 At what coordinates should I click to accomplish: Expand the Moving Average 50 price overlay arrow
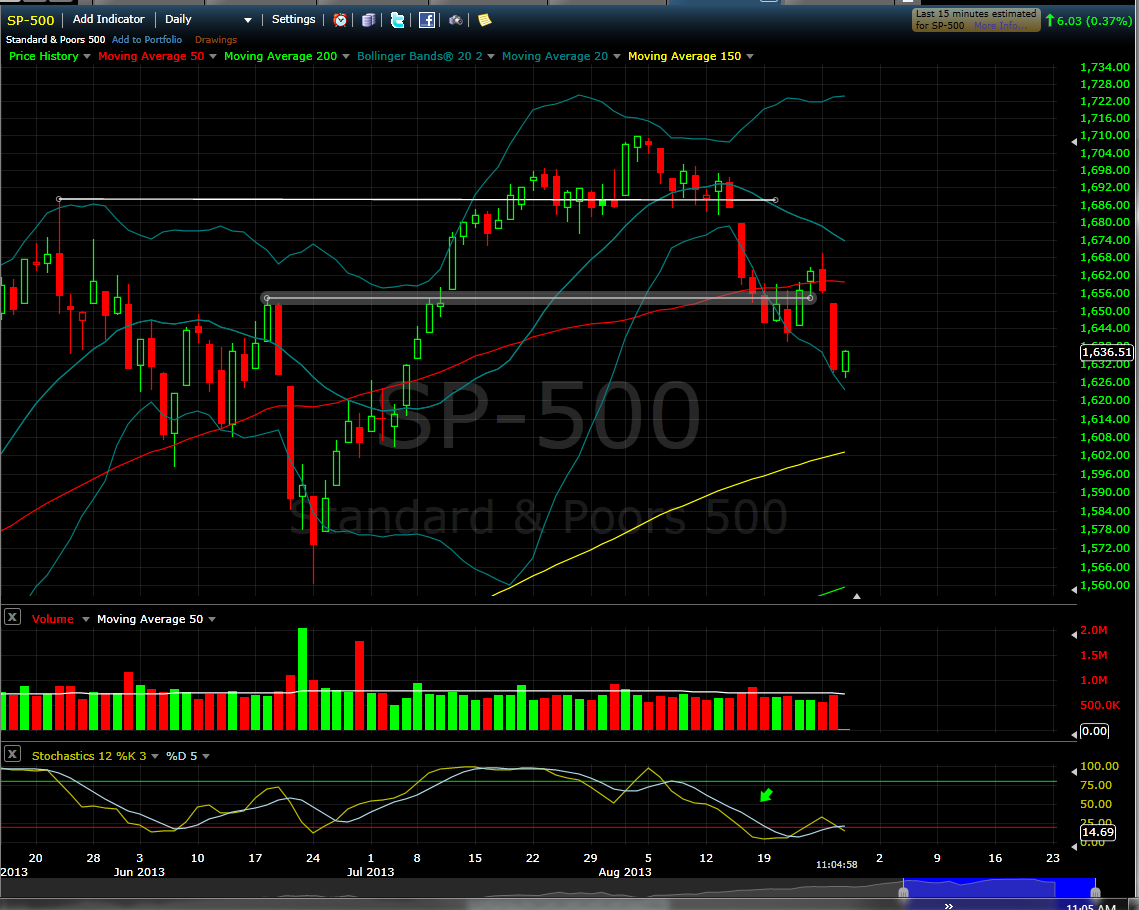pyautogui.click(x=213, y=57)
